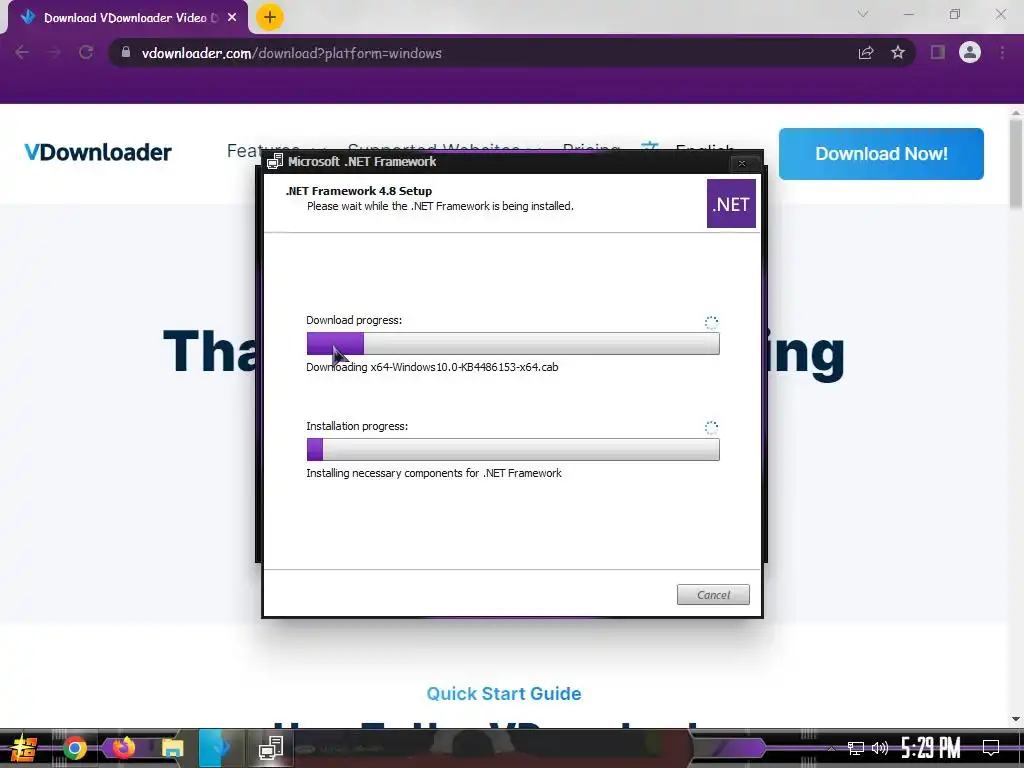This screenshot has width=1024, height=768.
Task: Open the network tray icon
Action: tap(856, 748)
